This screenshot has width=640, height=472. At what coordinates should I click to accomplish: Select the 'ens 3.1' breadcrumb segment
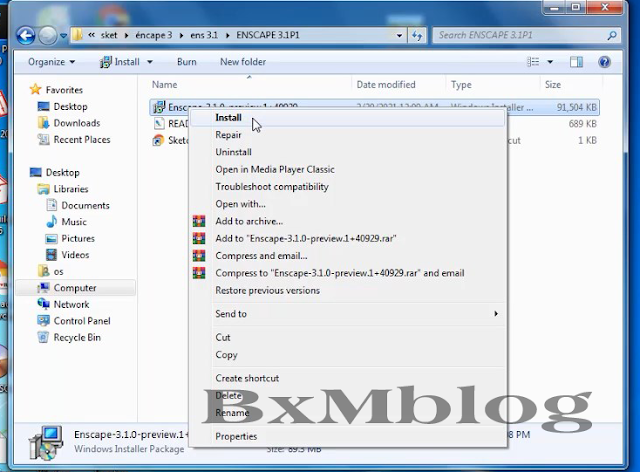point(204,35)
